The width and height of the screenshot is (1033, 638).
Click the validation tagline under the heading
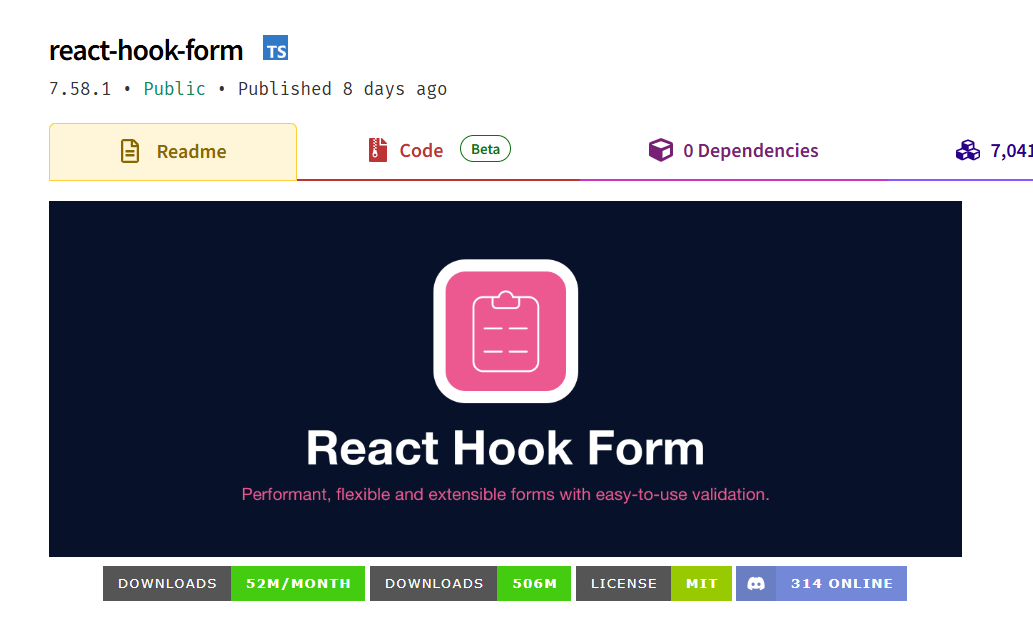(505, 493)
